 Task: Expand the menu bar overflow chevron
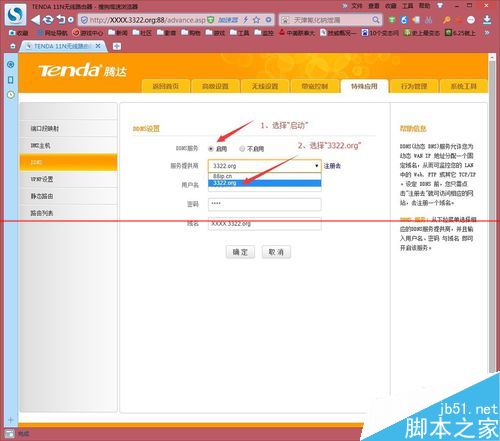[345, 6]
